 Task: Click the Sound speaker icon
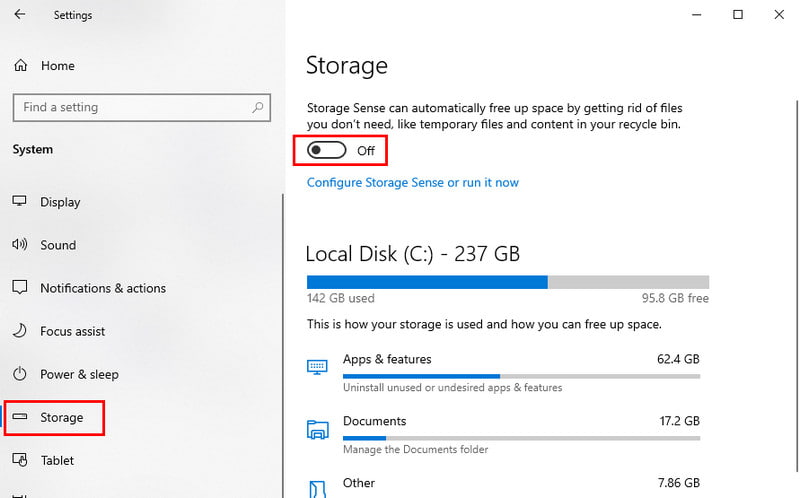19,244
